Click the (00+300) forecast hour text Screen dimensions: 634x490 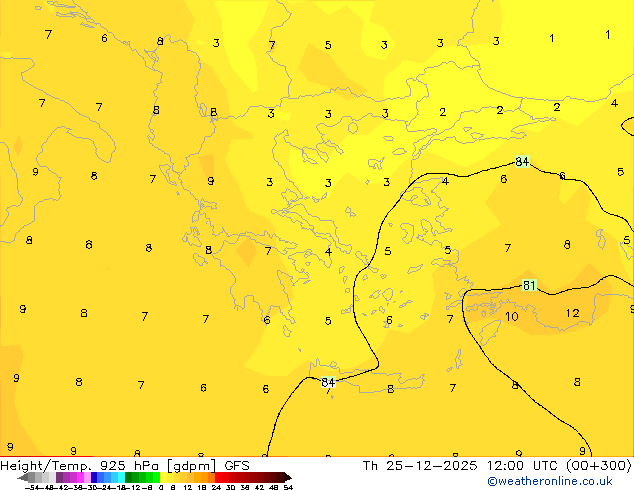point(598,466)
